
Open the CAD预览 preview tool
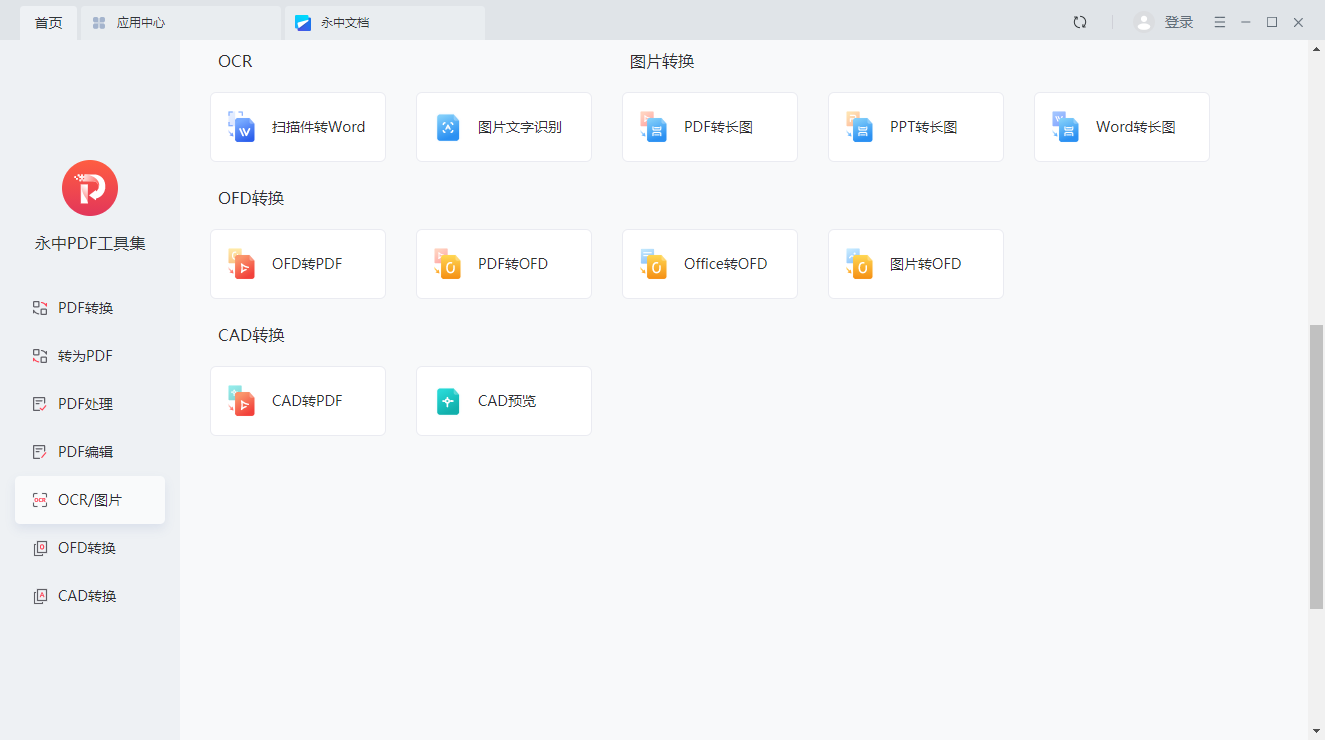pos(503,400)
